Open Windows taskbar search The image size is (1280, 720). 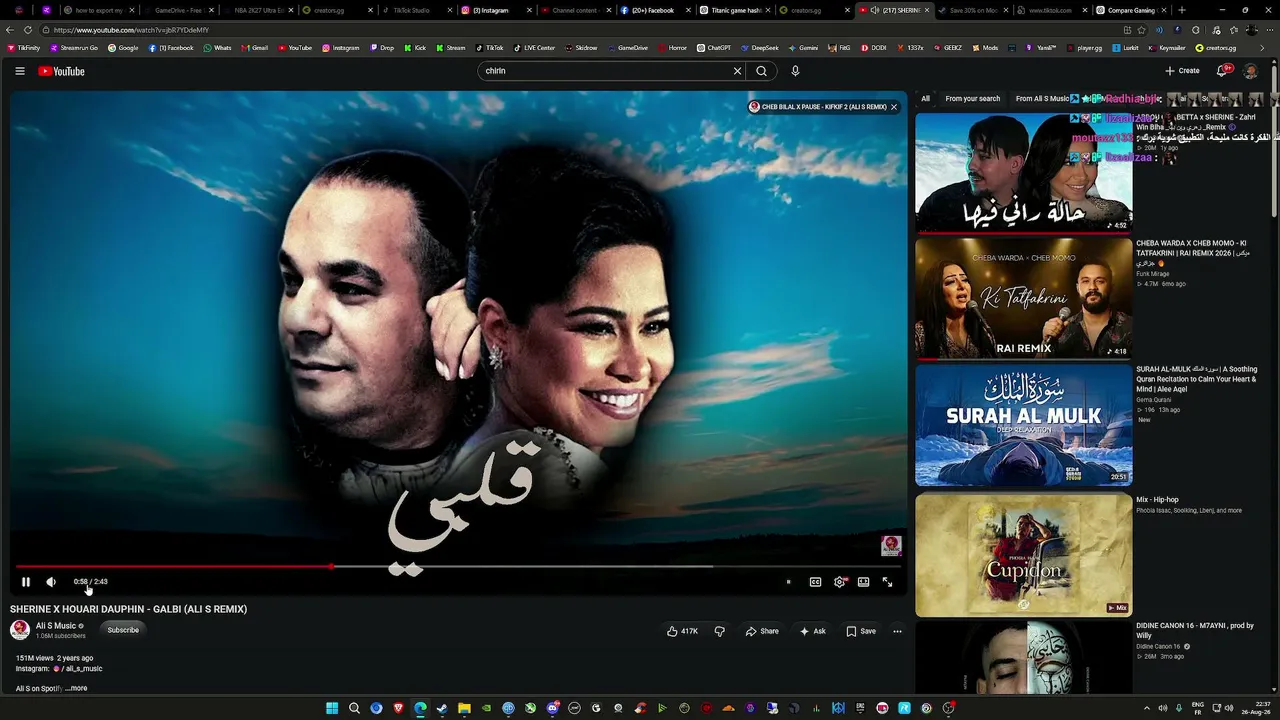point(354,708)
